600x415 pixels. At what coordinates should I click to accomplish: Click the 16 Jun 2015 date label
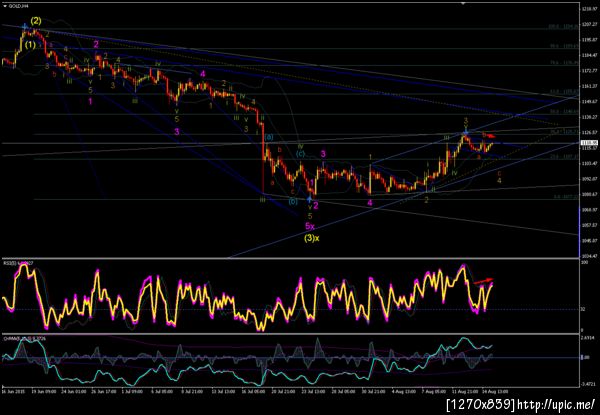tap(11, 392)
